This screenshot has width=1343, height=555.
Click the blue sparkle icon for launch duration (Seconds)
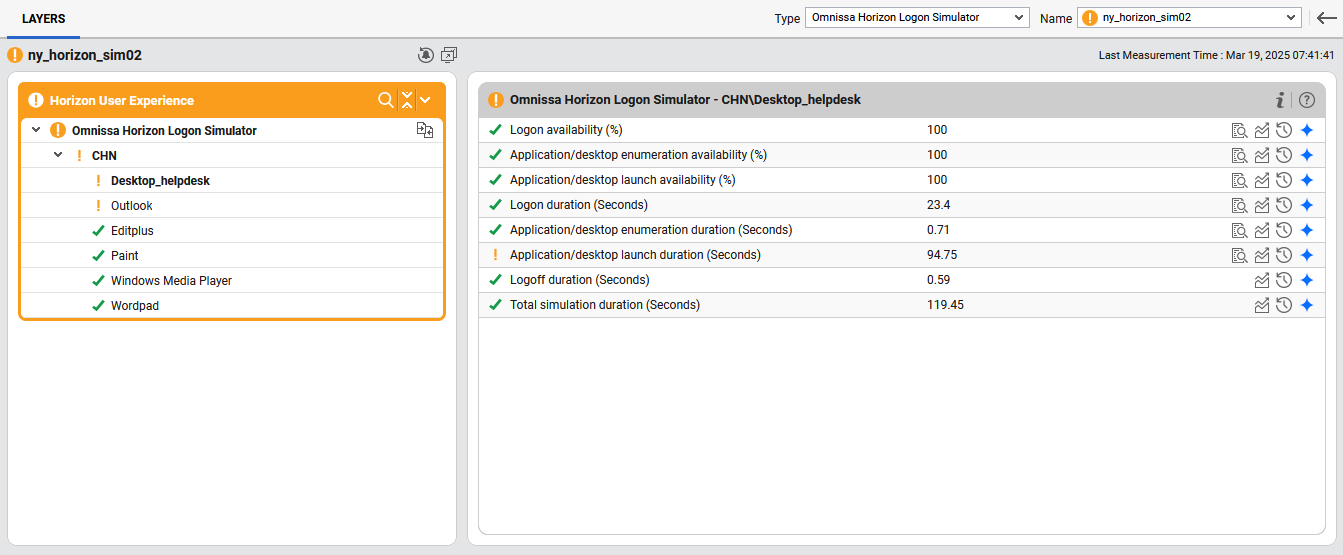pos(1306,255)
